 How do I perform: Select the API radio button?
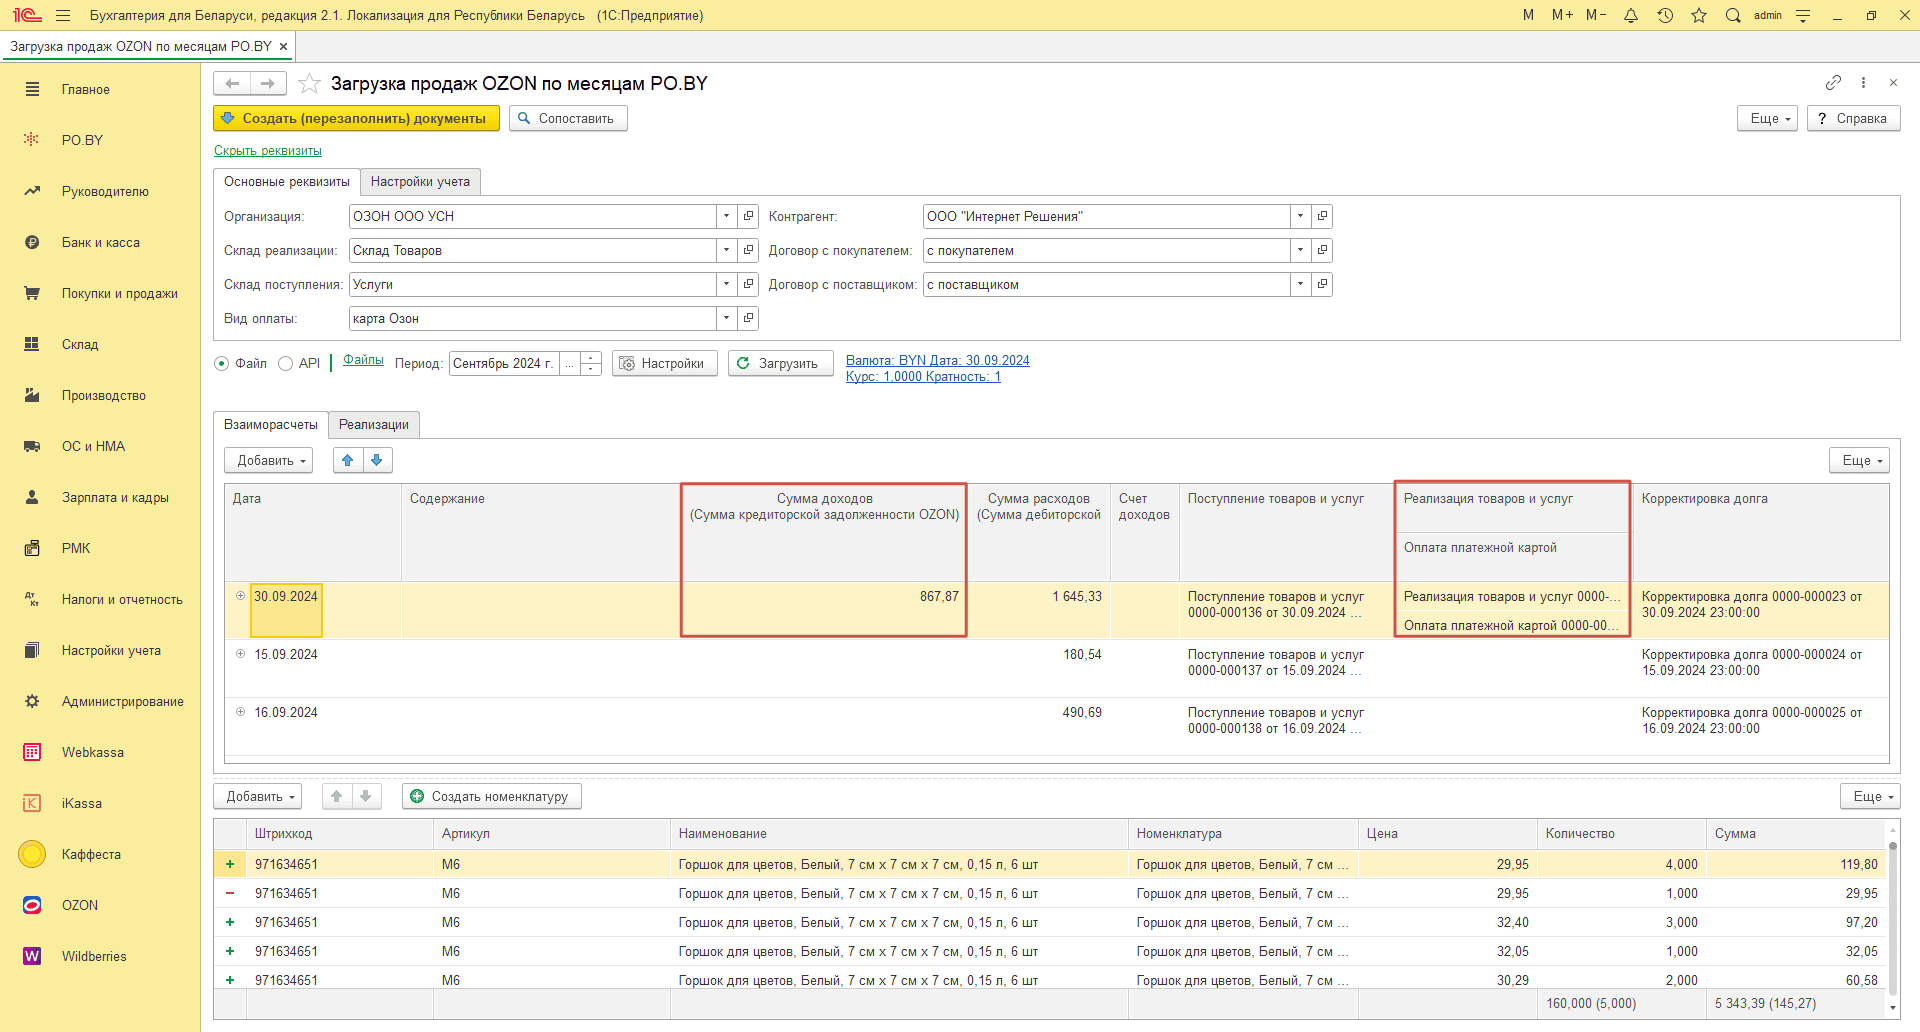285,364
